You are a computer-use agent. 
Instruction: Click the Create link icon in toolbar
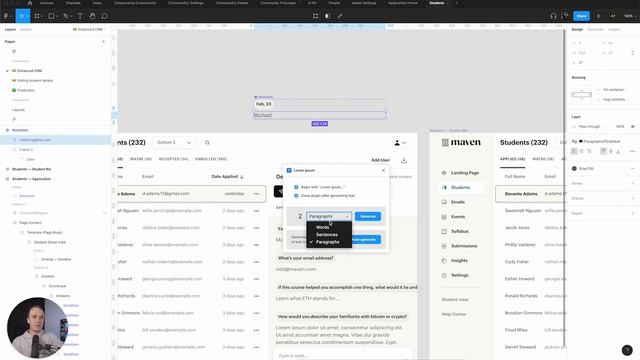(340, 16)
